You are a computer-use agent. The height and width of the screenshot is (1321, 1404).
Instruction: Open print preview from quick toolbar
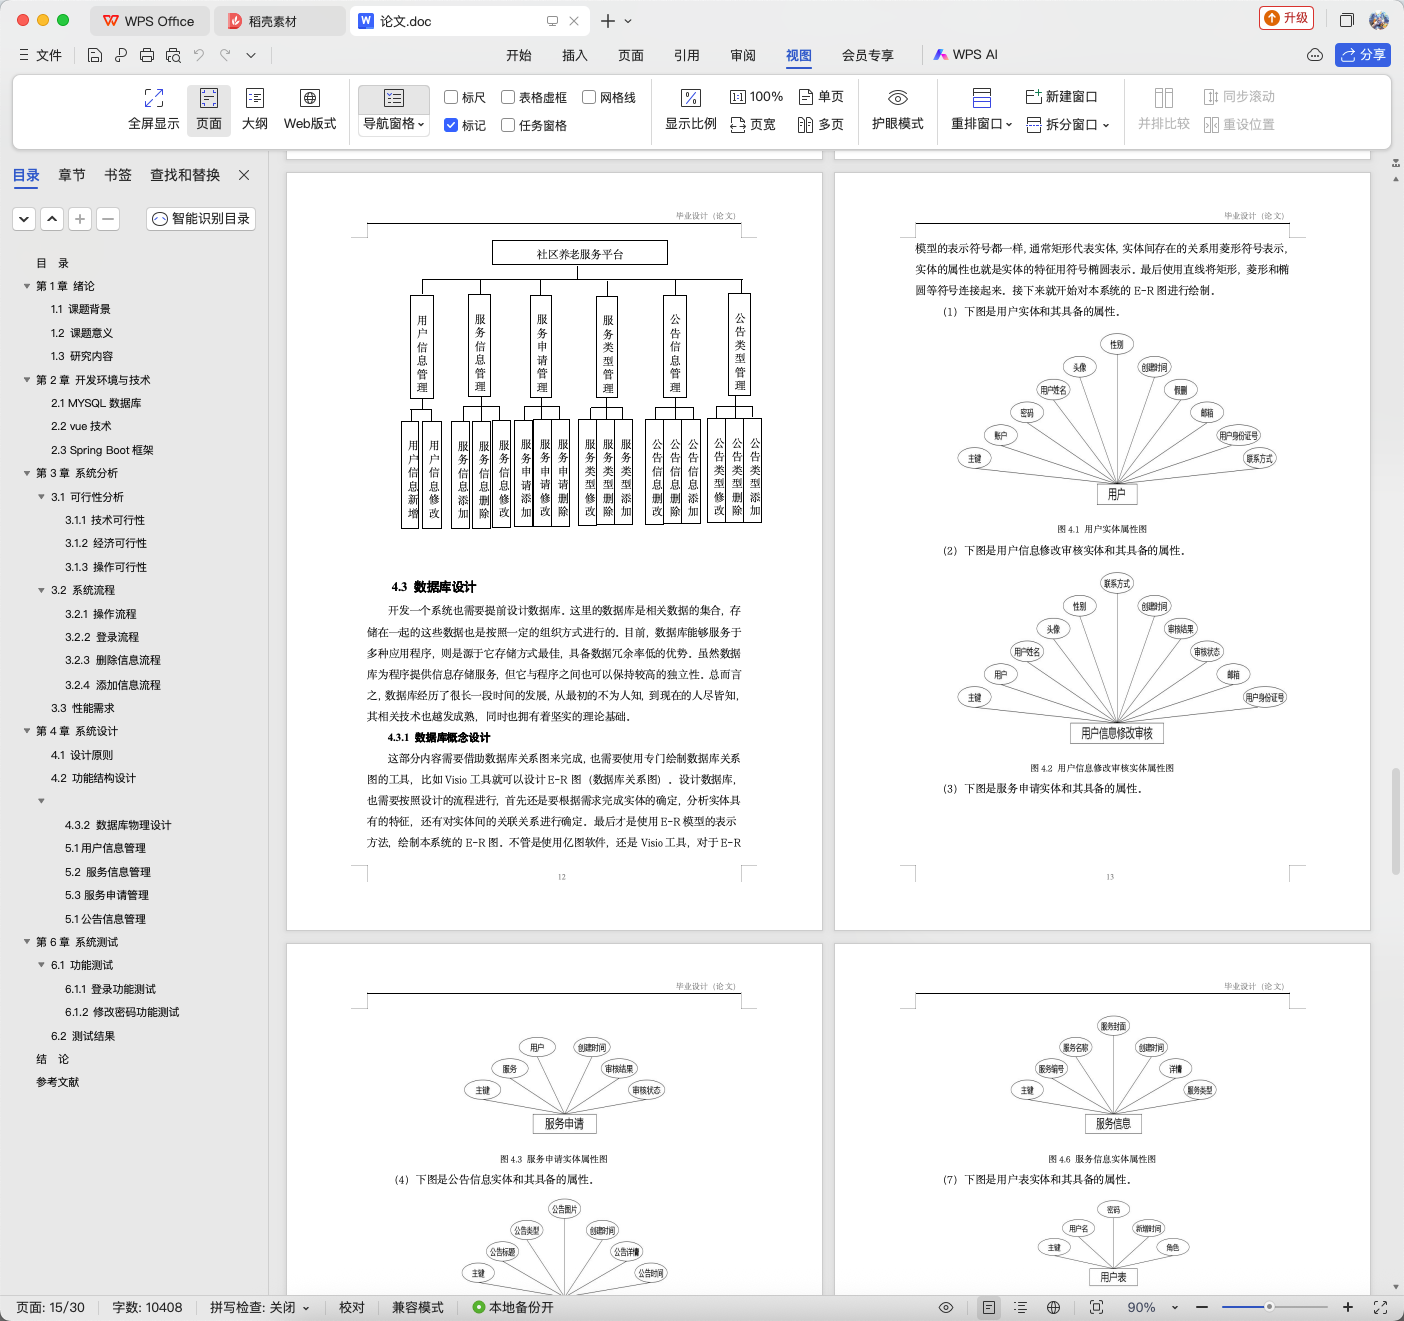click(x=173, y=55)
